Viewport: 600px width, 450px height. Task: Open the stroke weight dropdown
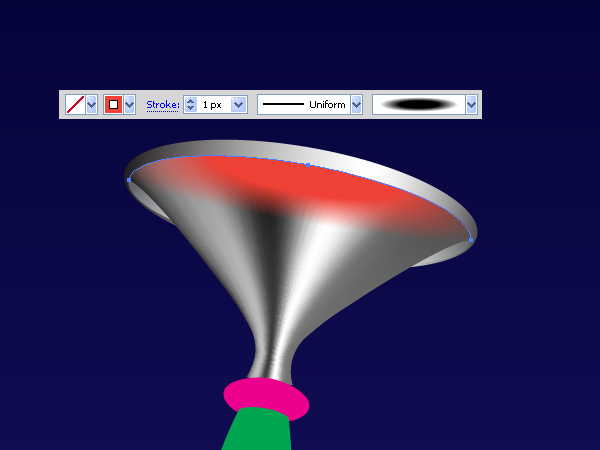[x=238, y=104]
